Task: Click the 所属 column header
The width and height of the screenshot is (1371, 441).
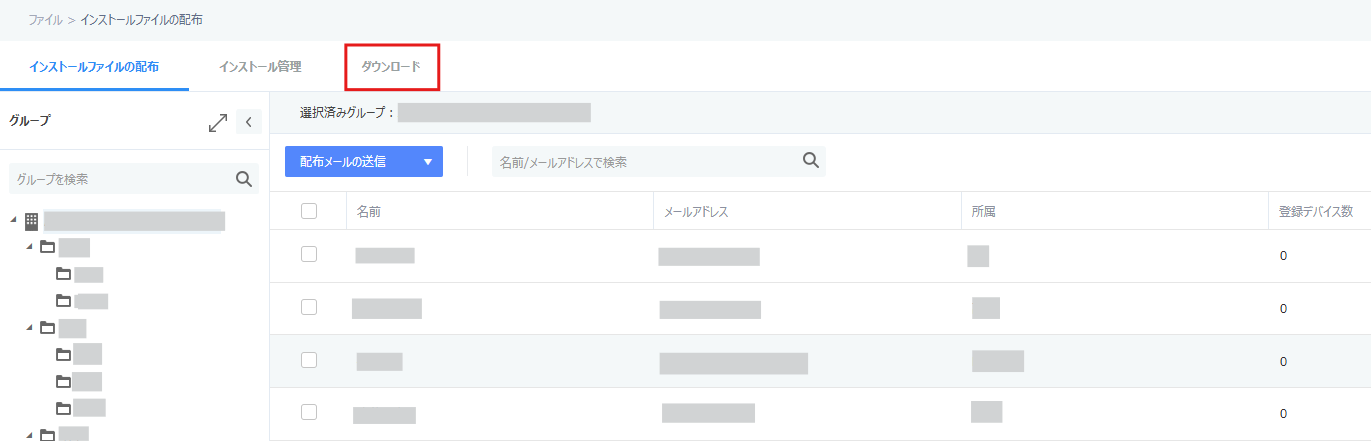Action: click(983, 212)
